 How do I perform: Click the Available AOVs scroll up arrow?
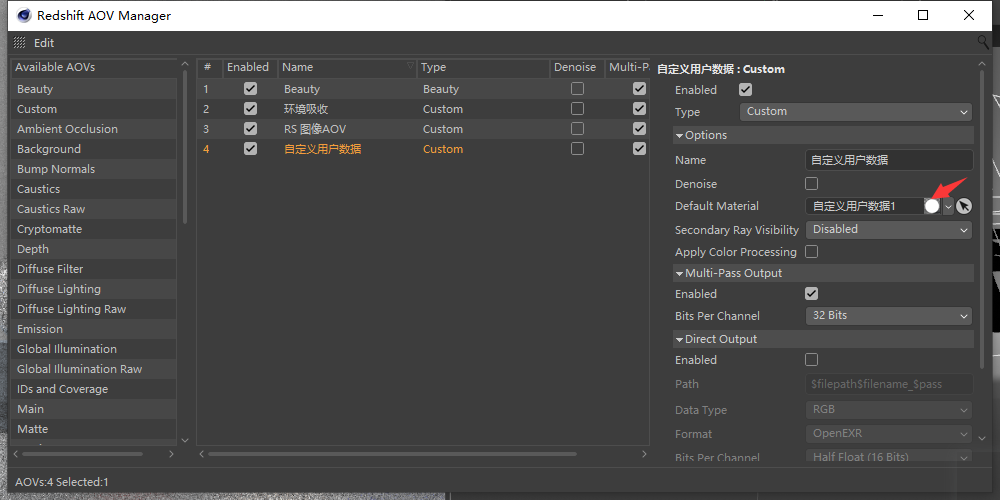click(x=185, y=64)
